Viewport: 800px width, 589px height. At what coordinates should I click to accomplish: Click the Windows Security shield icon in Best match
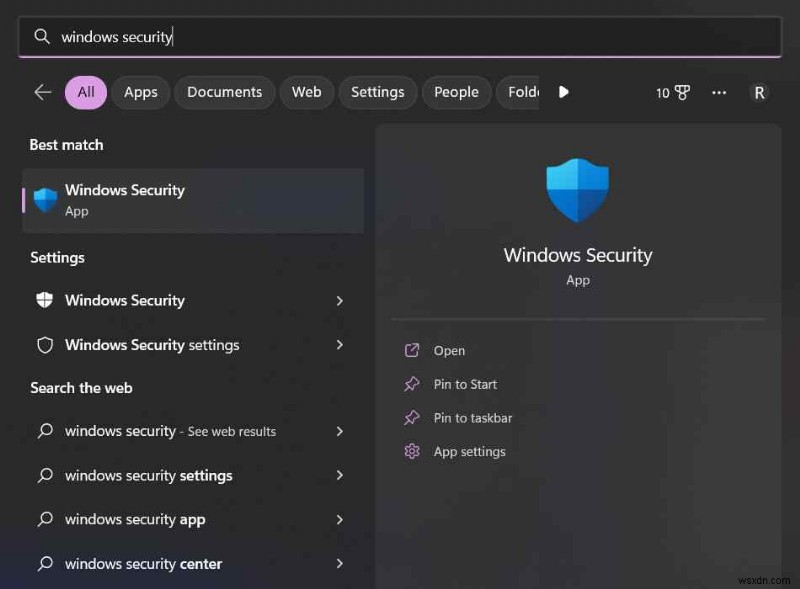[45, 198]
